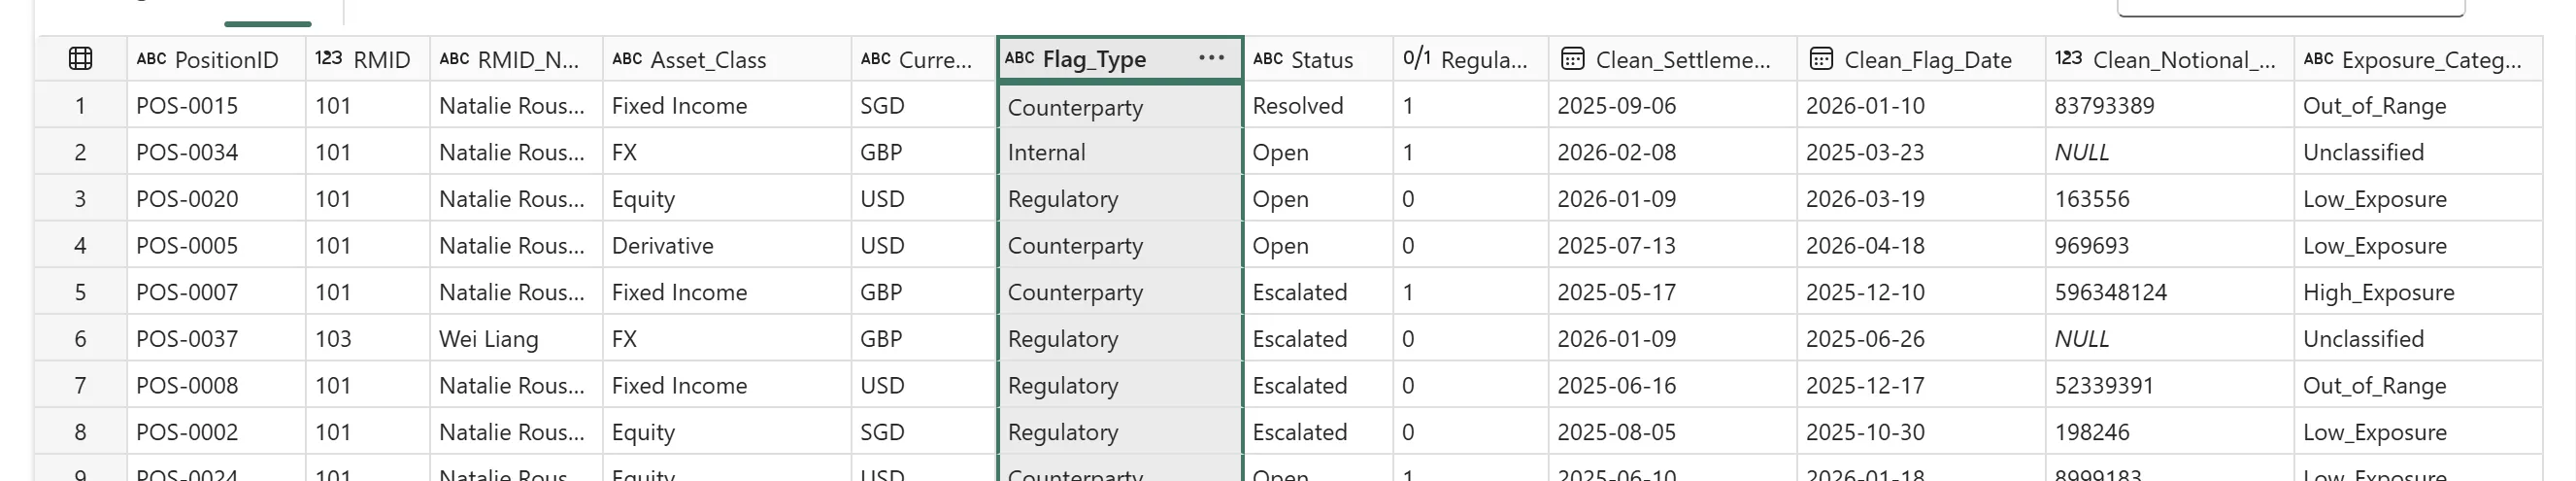Select row number 1
This screenshot has width=2576, height=481.
(81, 105)
